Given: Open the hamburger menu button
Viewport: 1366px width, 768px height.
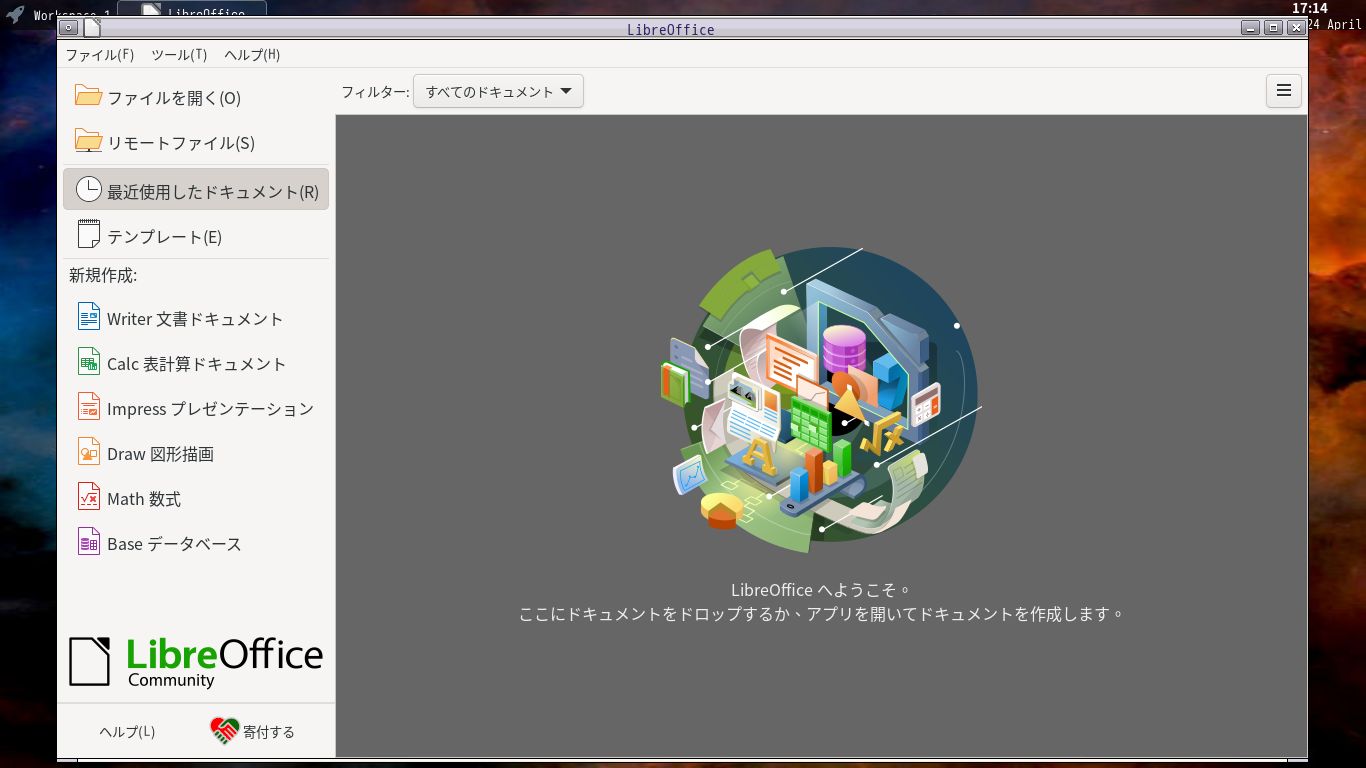Looking at the screenshot, I should [1284, 92].
